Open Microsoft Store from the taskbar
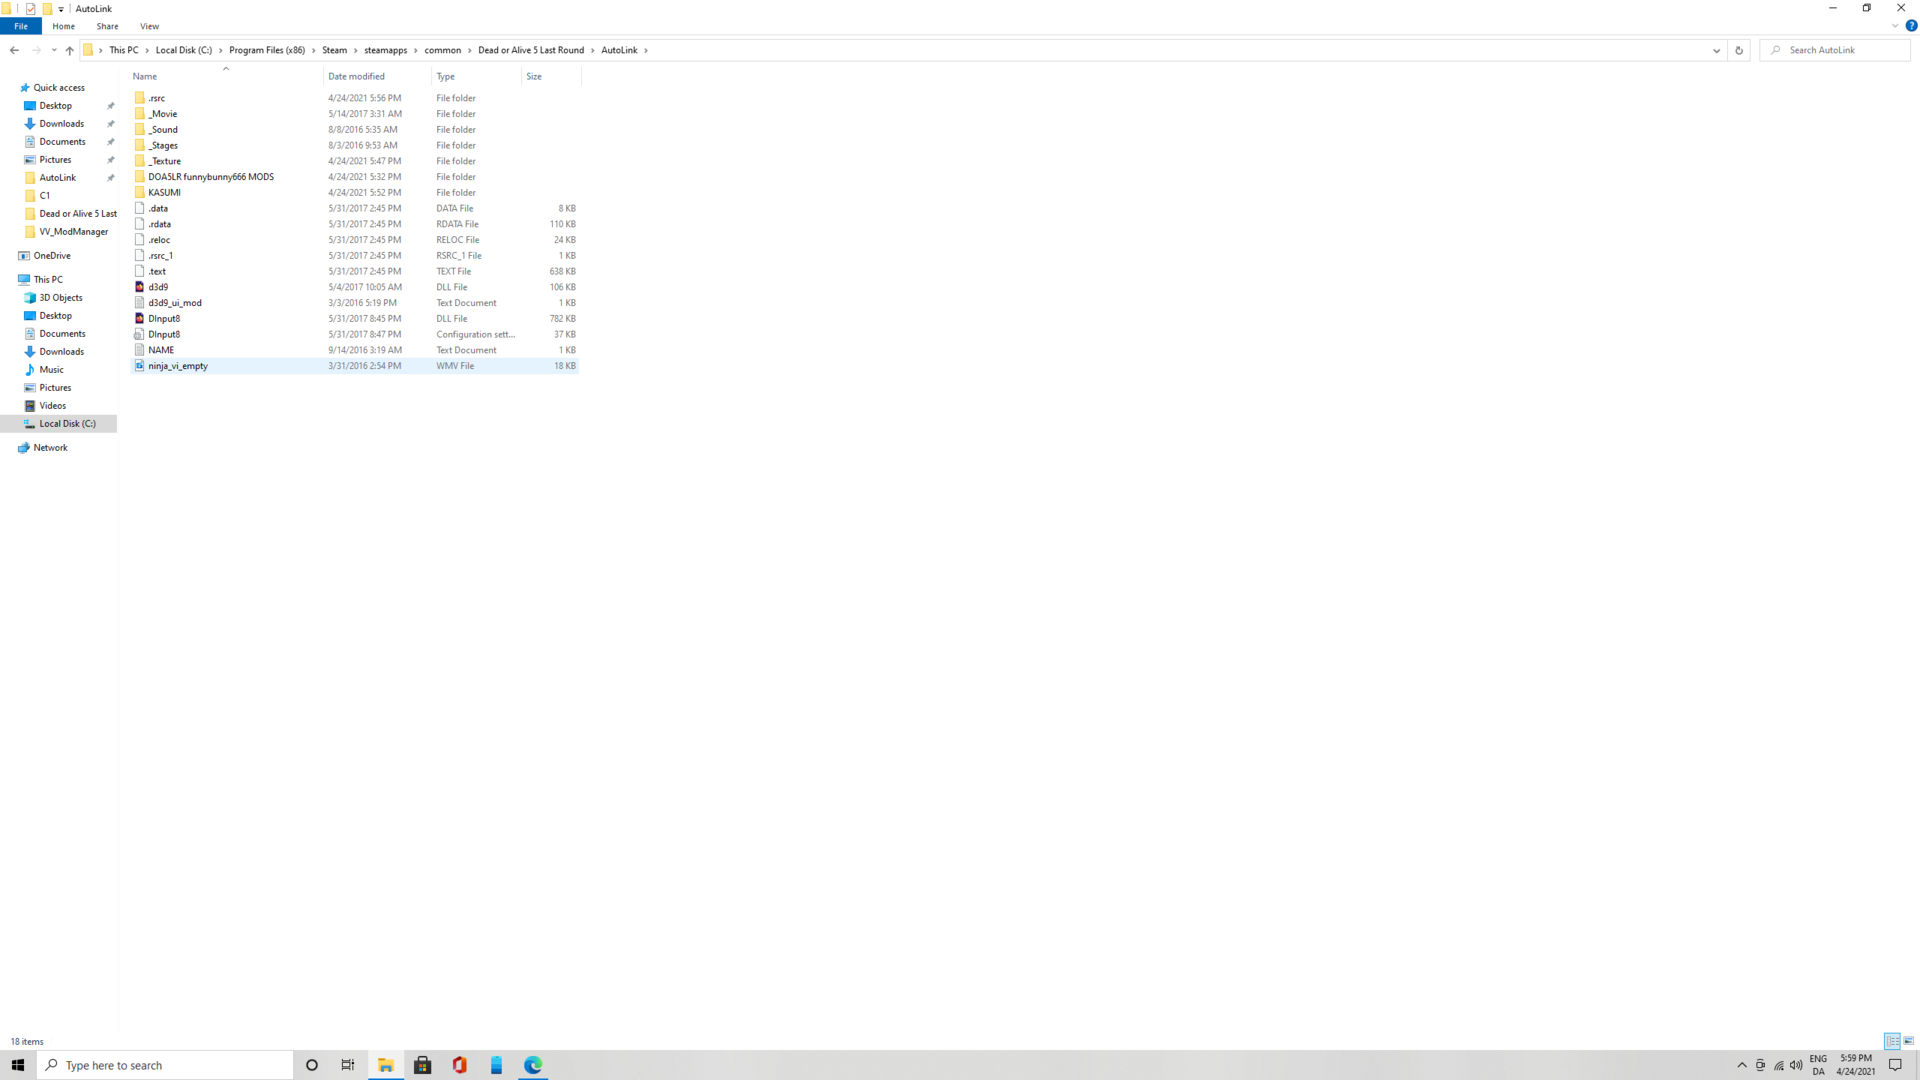The image size is (1920, 1080). (x=422, y=1065)
